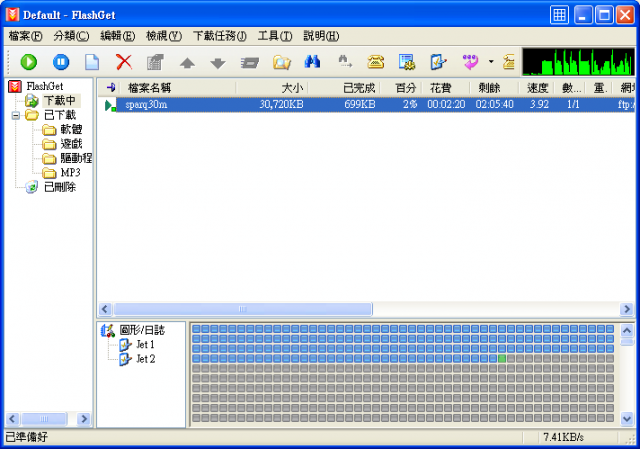Move job up with up arrow icon
Image resolution: width=640 pixels, height=449 pixels.
click(187, 63)
